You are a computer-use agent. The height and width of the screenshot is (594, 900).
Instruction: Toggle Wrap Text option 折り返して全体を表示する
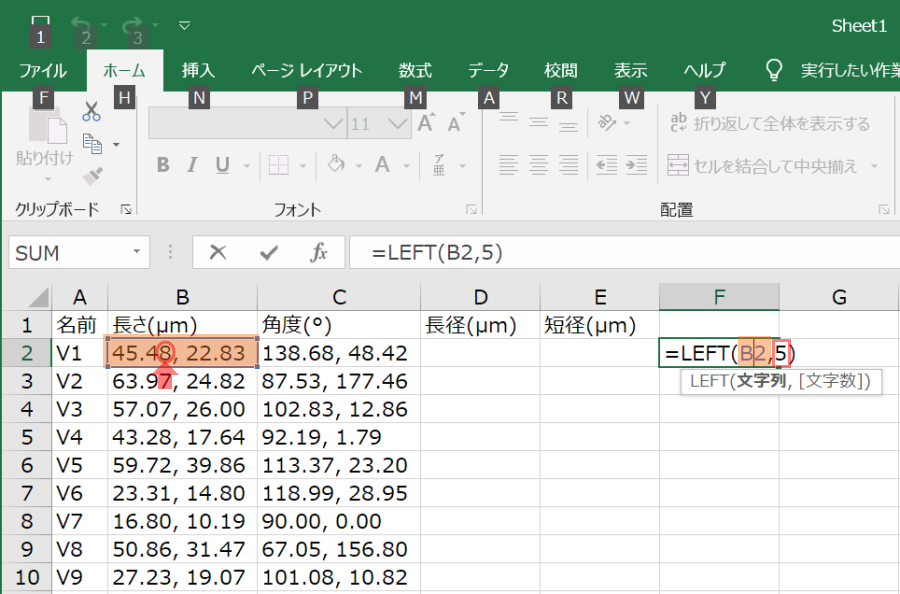click(770, 123)
